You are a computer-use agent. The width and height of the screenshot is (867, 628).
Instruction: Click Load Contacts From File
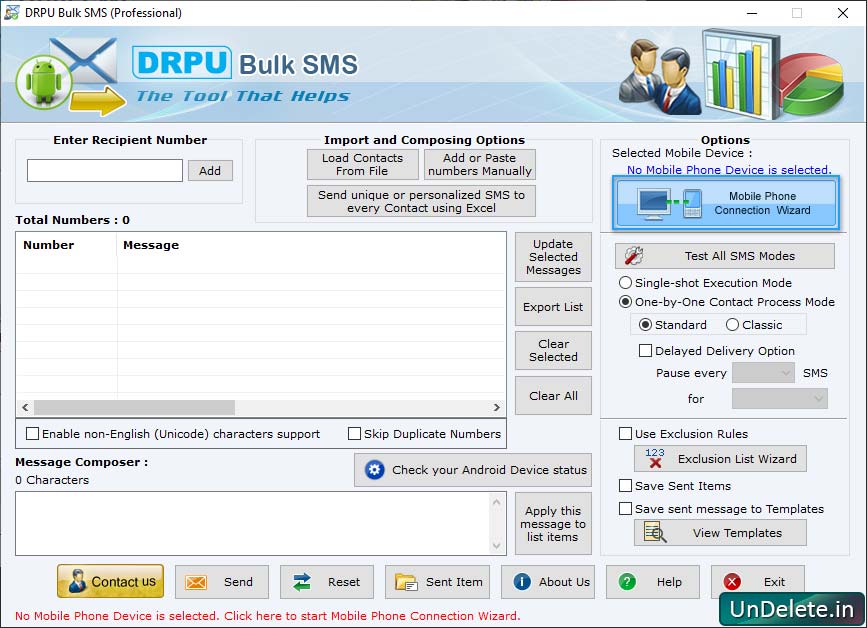[x=363, y=164]
